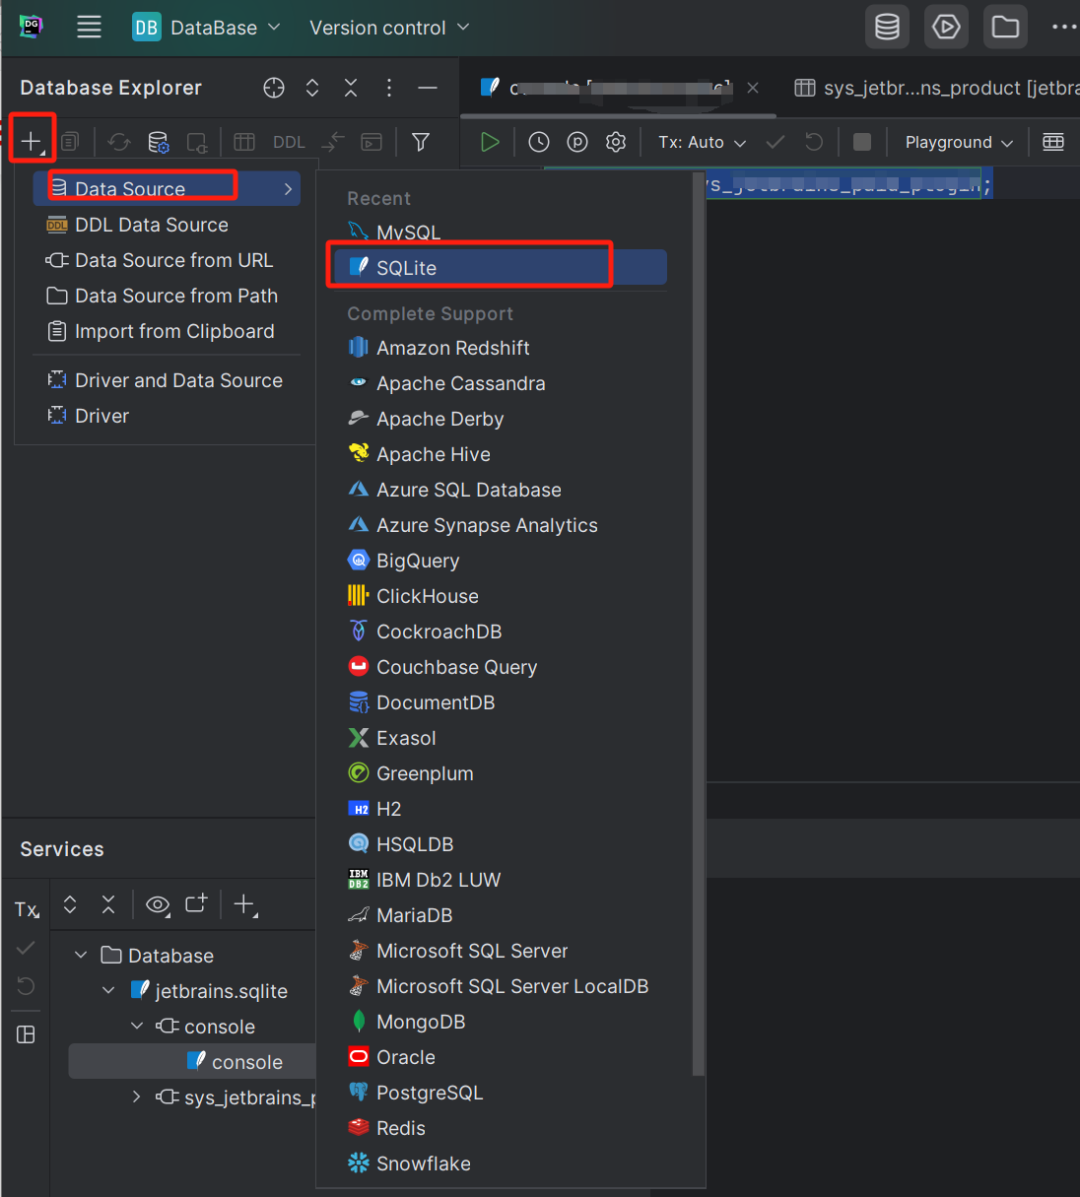Open data source properties icon
The width and height of the screenshot is (1080, 1197).
(x=158, y=142)
